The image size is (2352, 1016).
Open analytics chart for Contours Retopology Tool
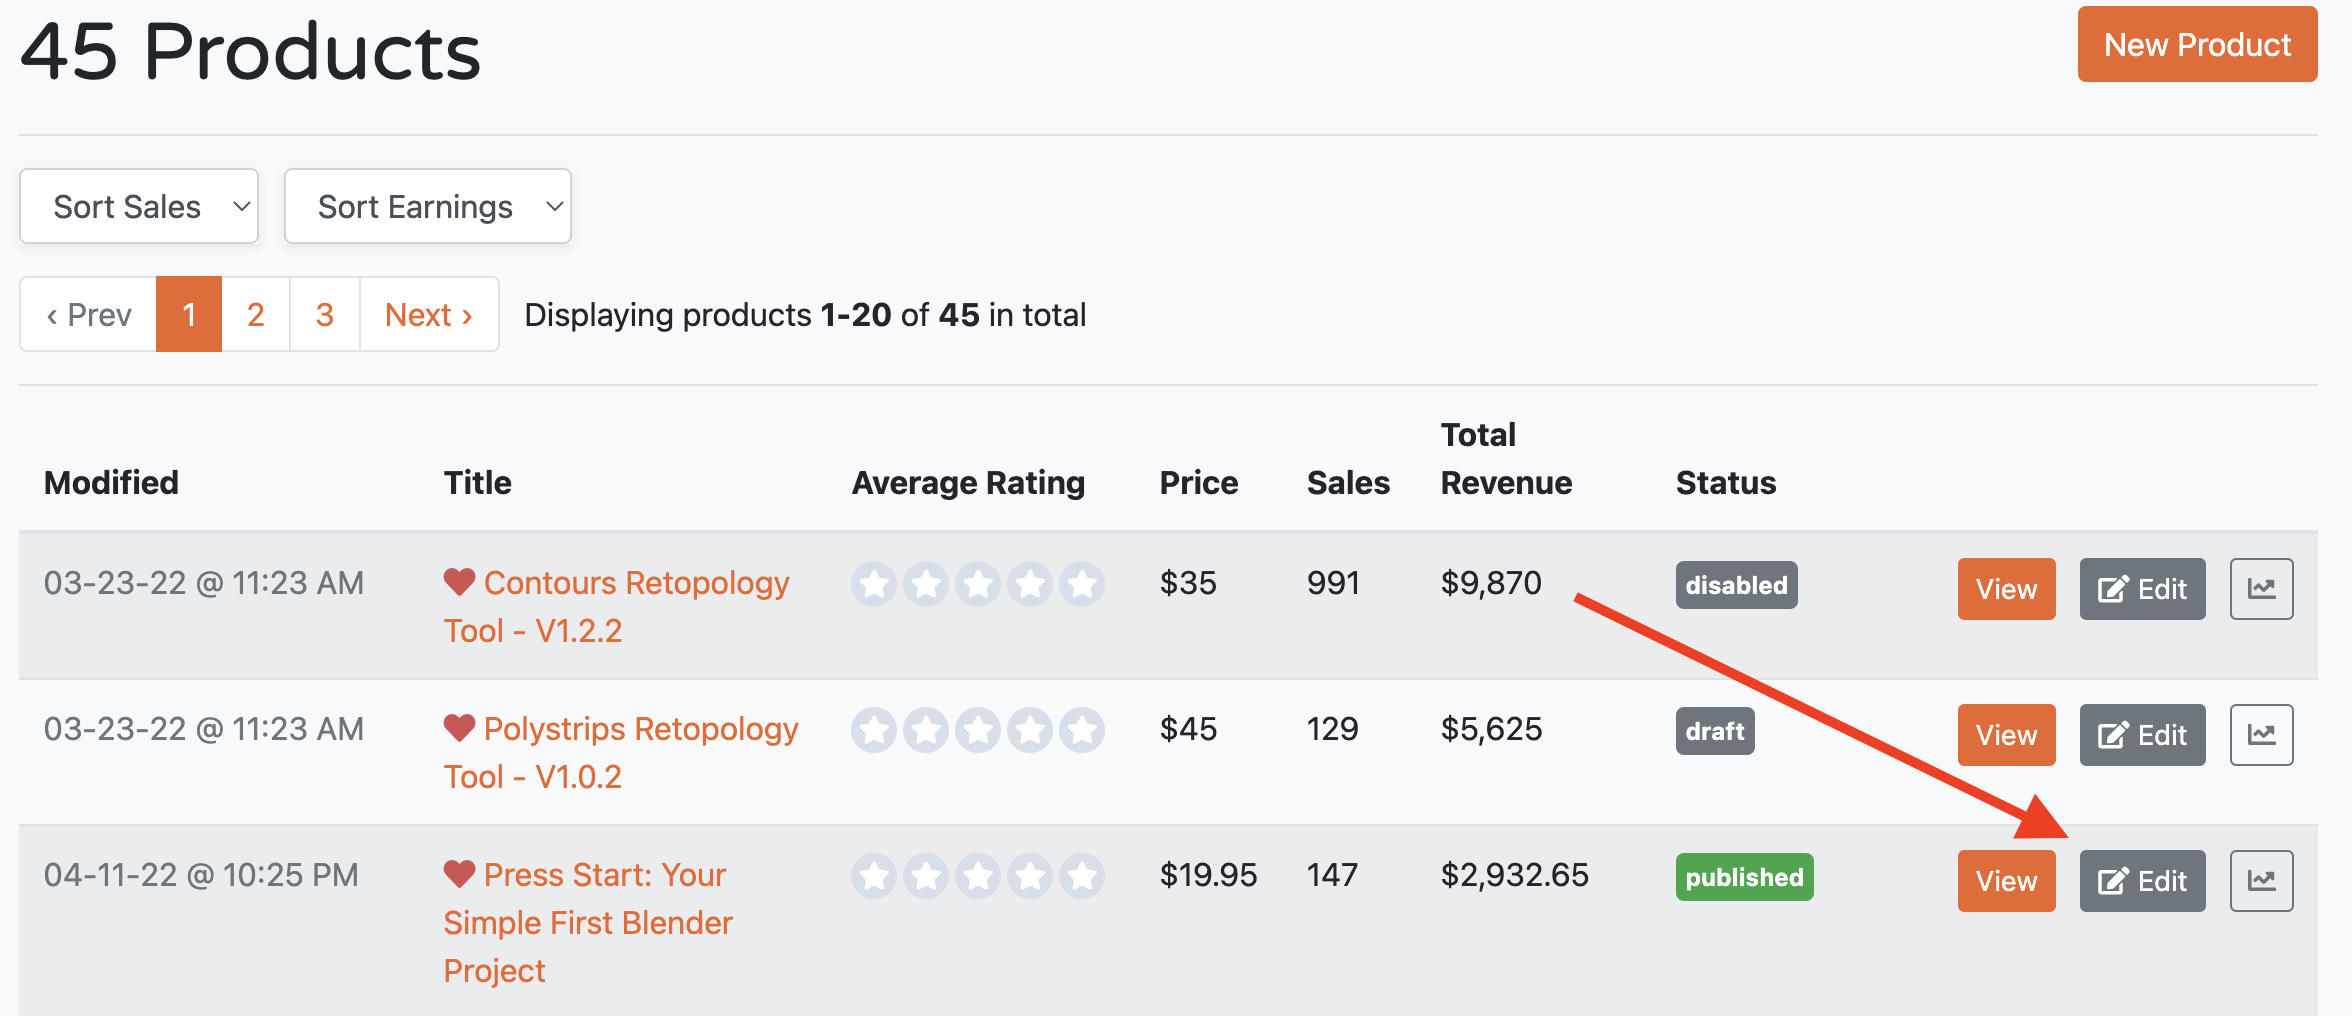tap(2261, 589)
